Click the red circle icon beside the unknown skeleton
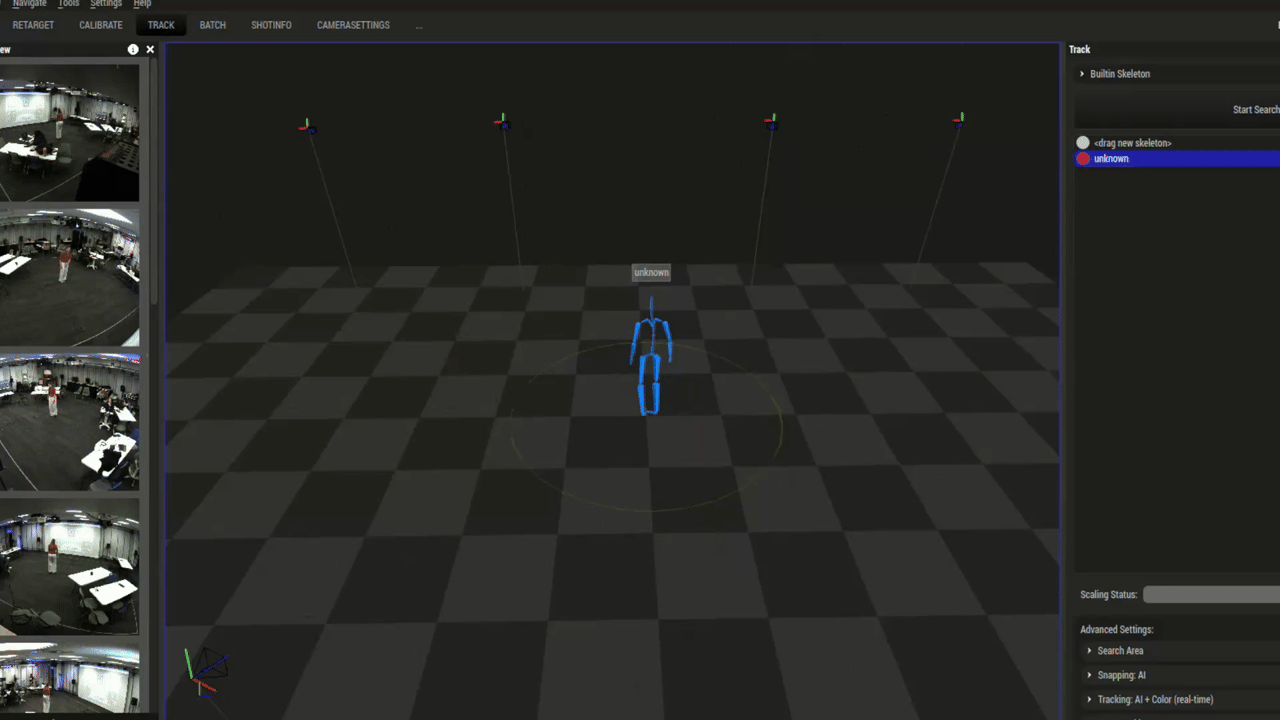The width and height of the screenshot is (1280, 720). point(1083,159)
